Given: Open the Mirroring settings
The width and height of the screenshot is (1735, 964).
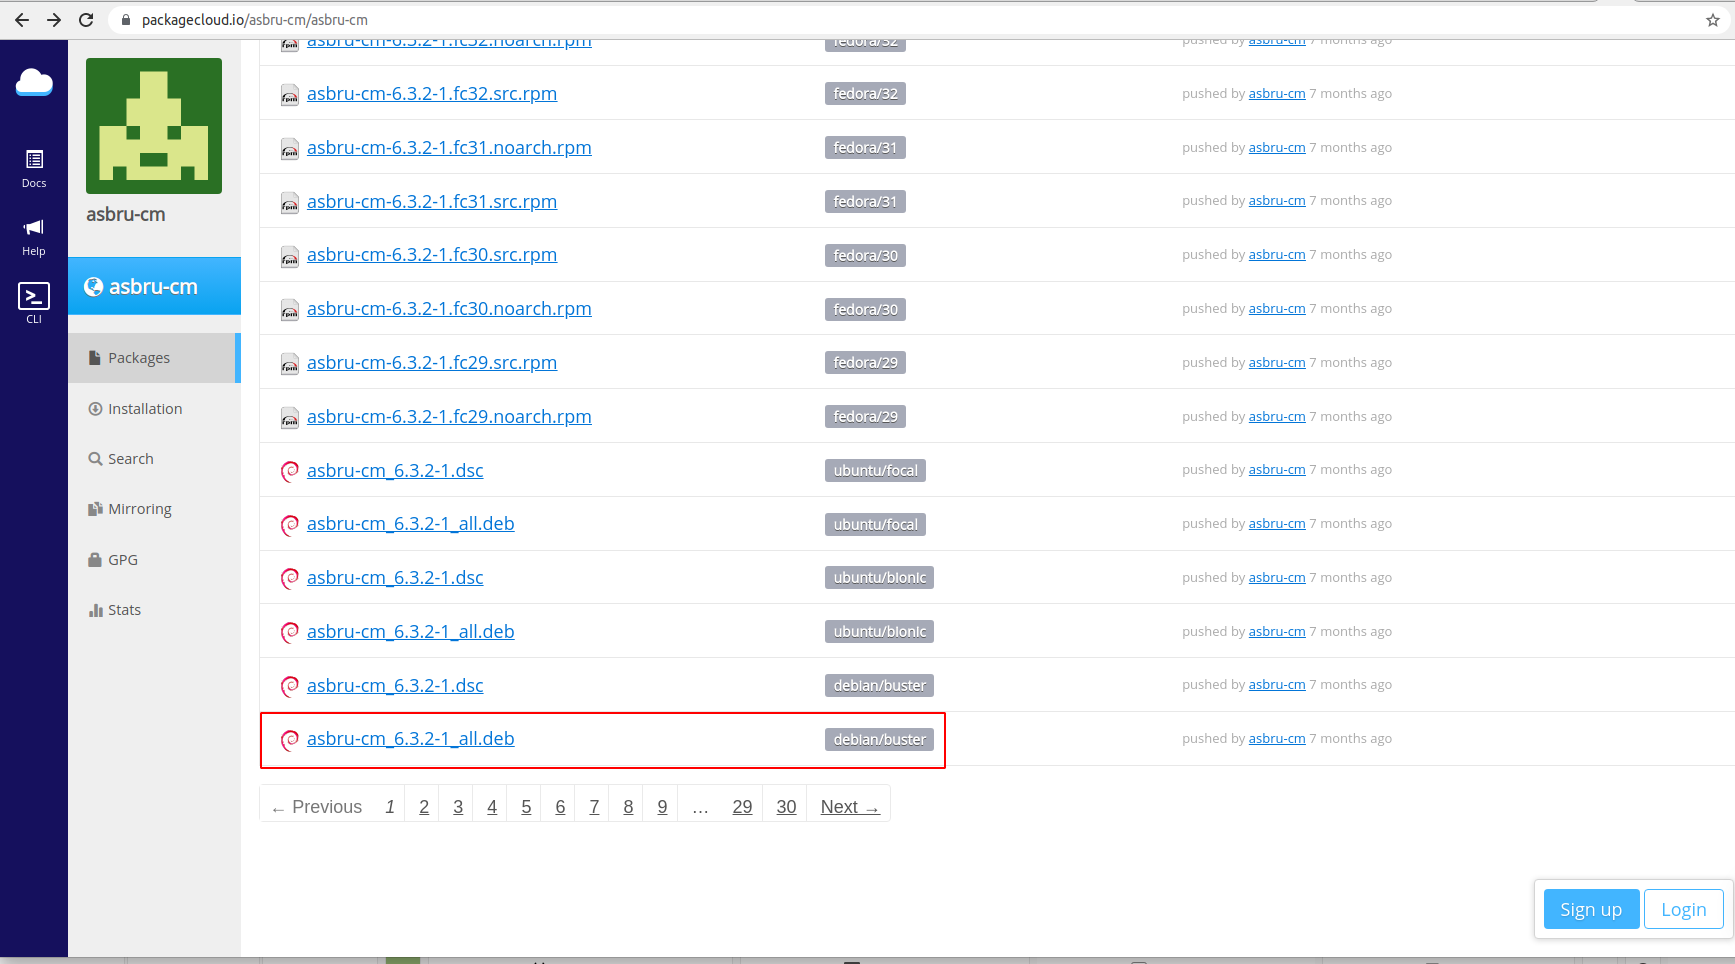Looking at the screenshot, I should 139,508.
